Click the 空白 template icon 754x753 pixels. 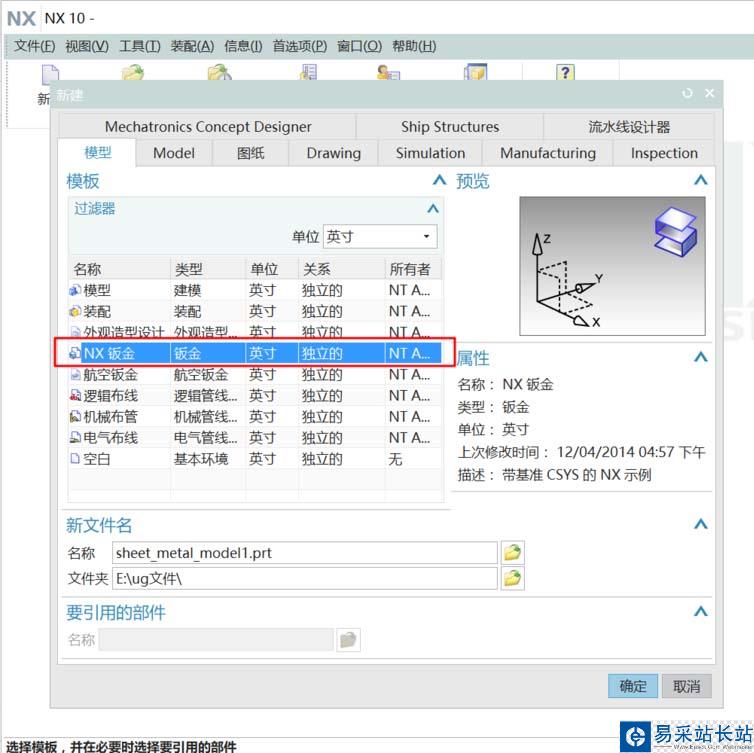pos(75,459)
